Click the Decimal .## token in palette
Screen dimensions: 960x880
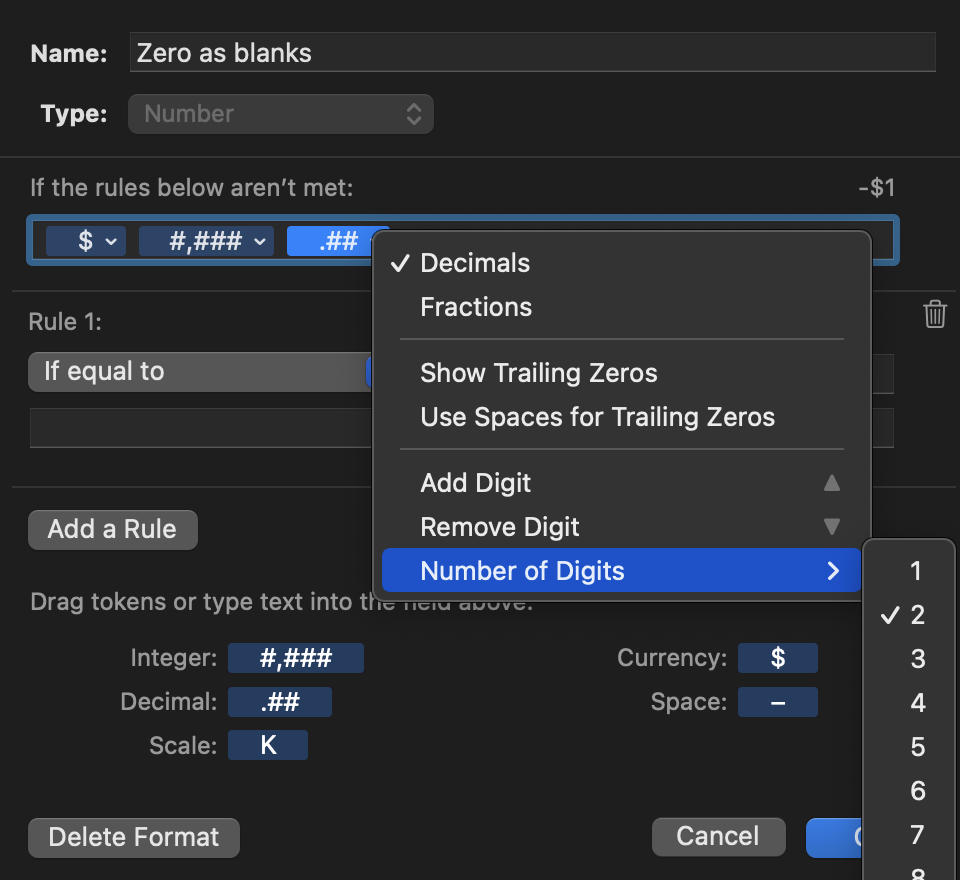tap(280, 702)
